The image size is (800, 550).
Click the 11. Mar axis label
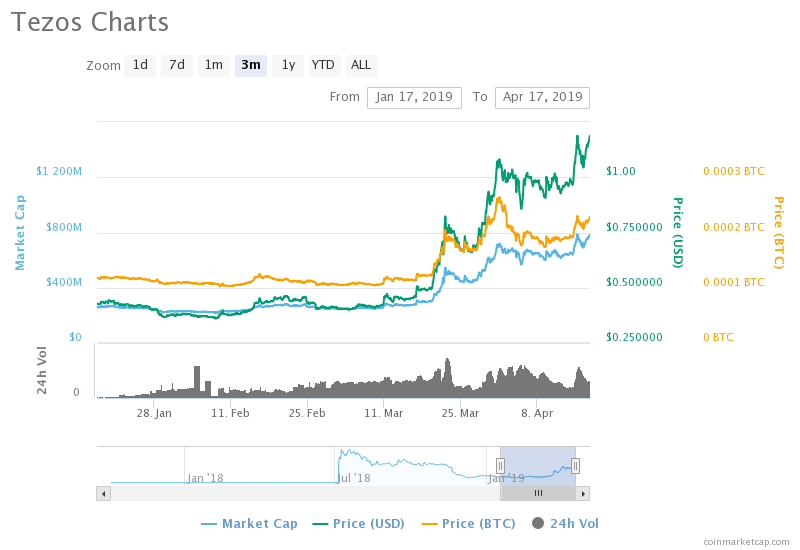tap(384, 413)
